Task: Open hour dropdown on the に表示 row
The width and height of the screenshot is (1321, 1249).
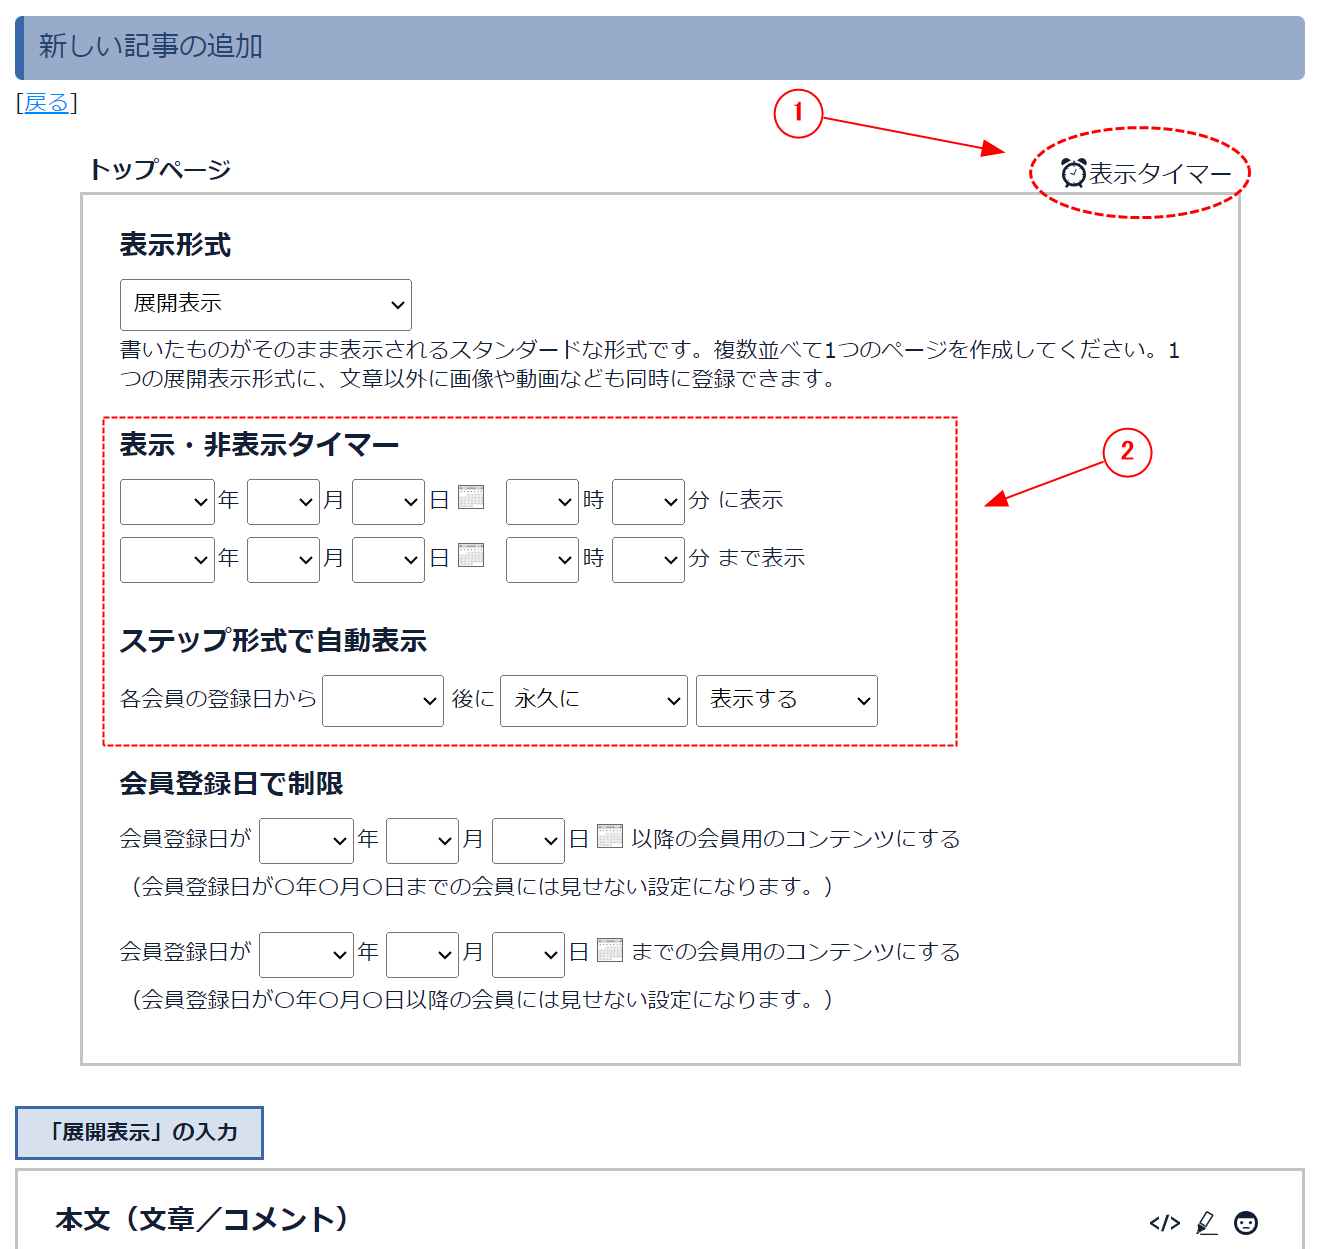Action: tap(542, 502)
